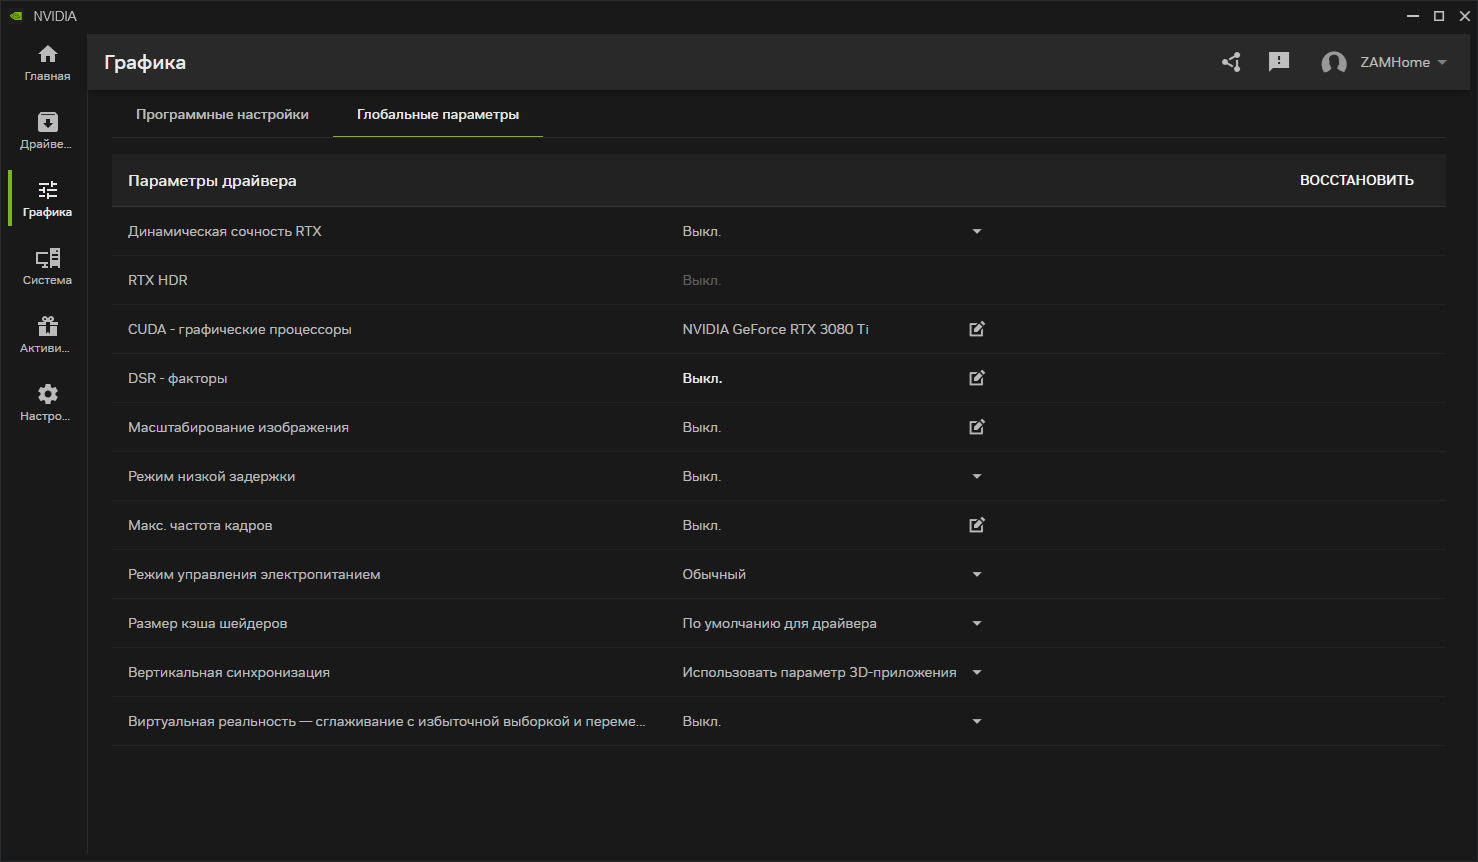
Task: Expand Динамическая сочность RTX dropdown
Action: click(x=977, y=231)
